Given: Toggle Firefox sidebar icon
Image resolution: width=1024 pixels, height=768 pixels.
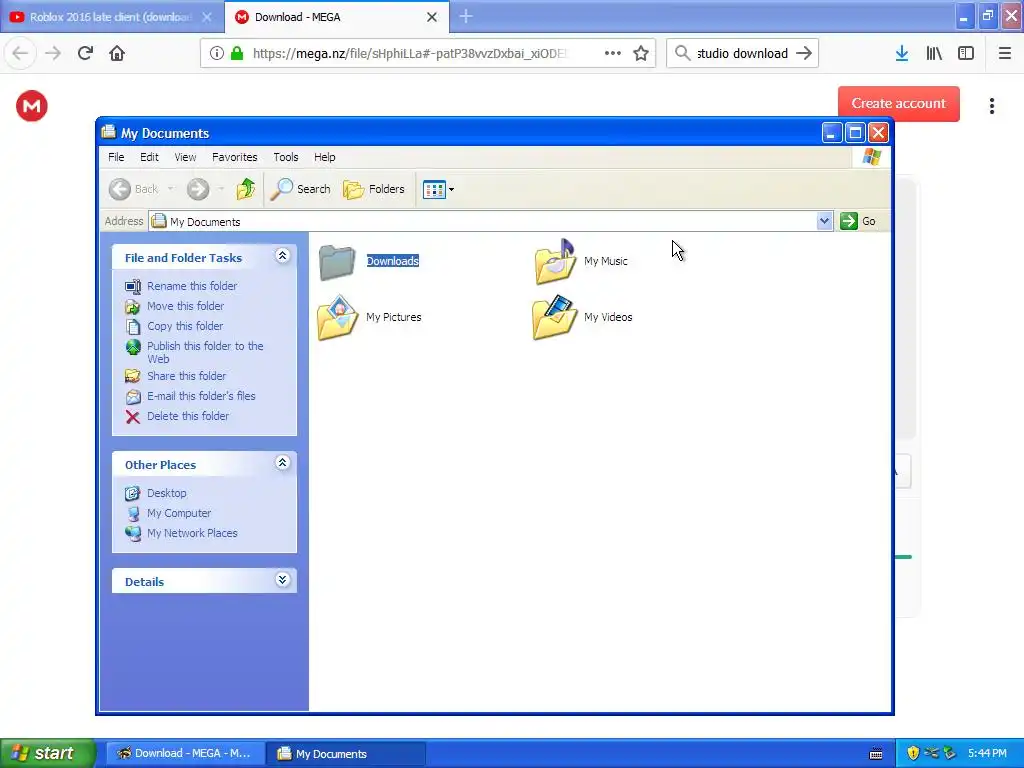Looking at the screenshot, I should (x=966, y=53).
